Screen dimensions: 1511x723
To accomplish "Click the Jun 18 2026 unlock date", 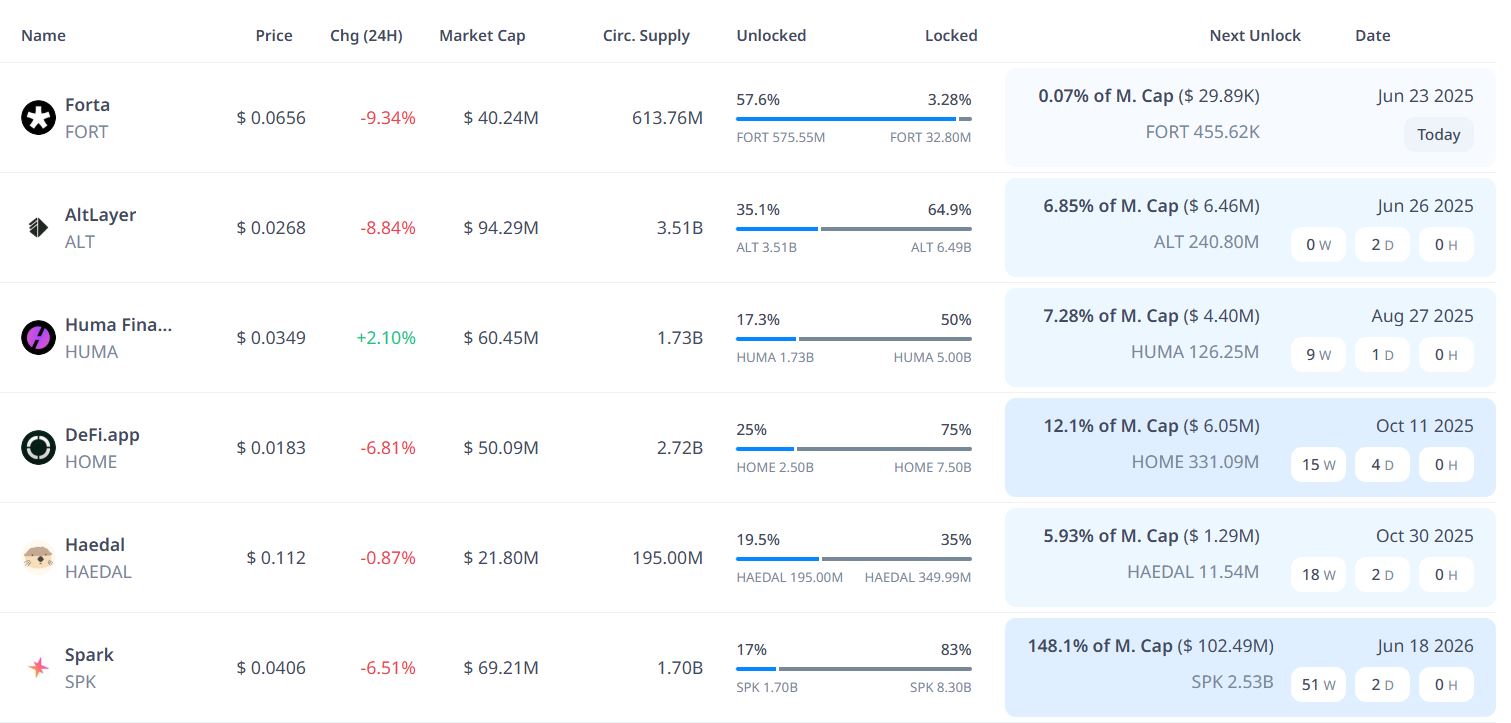I will pos(1425,646).
